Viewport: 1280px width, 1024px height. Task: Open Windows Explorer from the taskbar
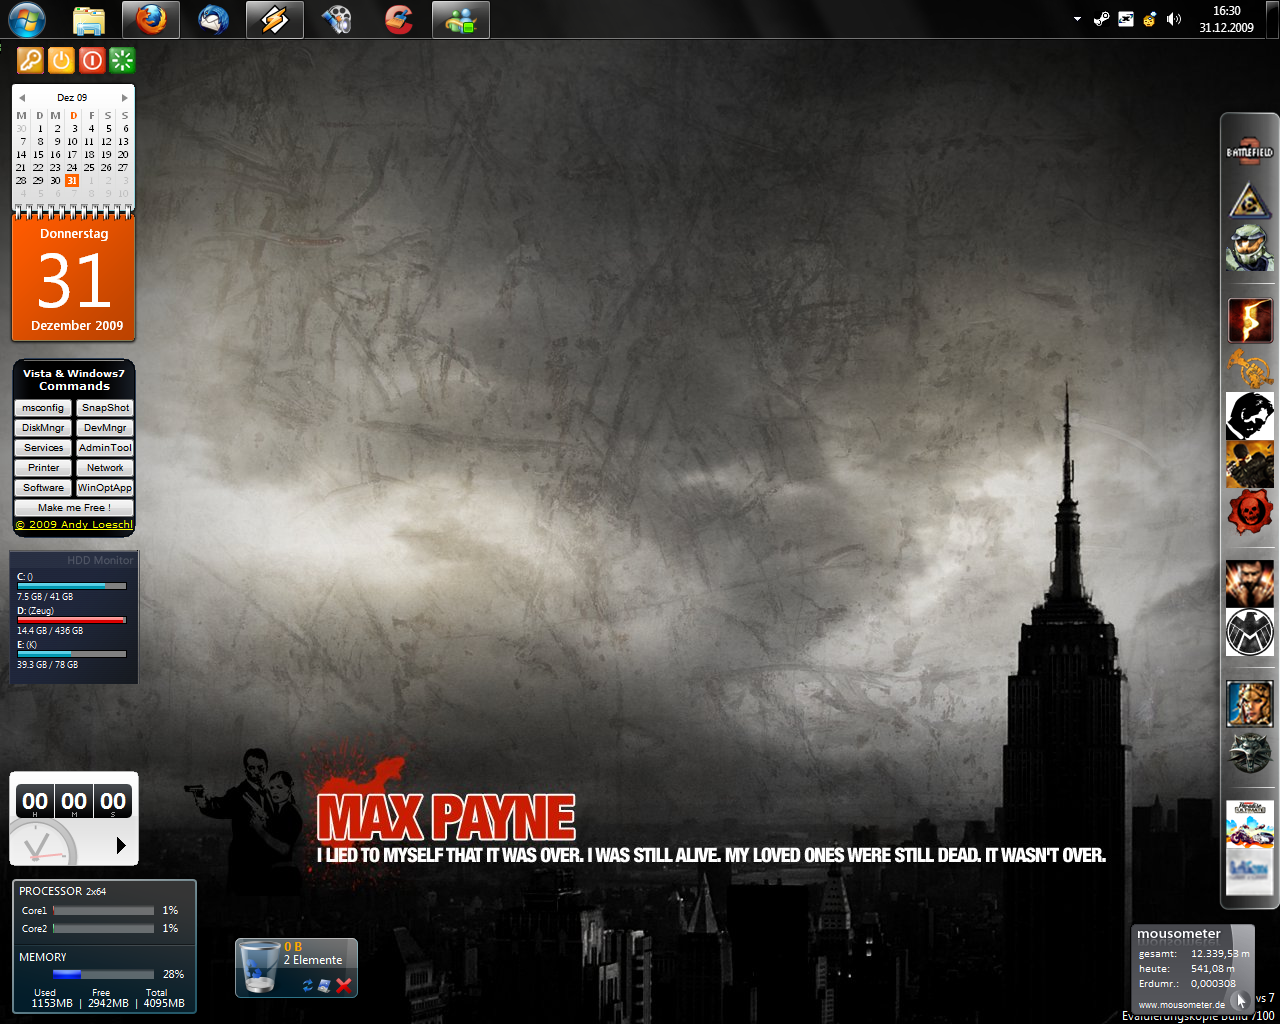click(89, 19)
